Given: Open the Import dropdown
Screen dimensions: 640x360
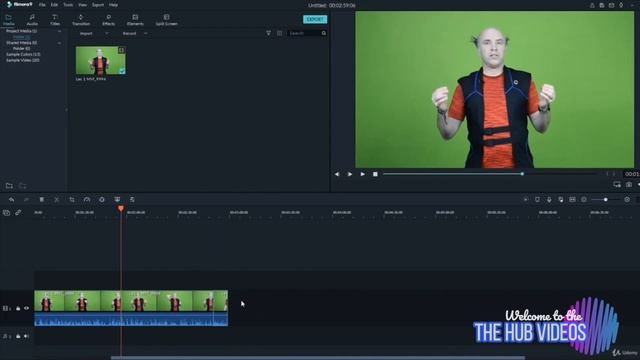Looking at the screenshot, I should click(93, 33).
